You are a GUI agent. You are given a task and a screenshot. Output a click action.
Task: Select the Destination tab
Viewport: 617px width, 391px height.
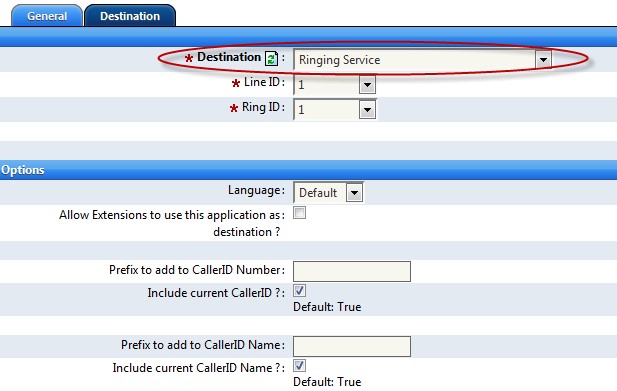coord(130,16)
